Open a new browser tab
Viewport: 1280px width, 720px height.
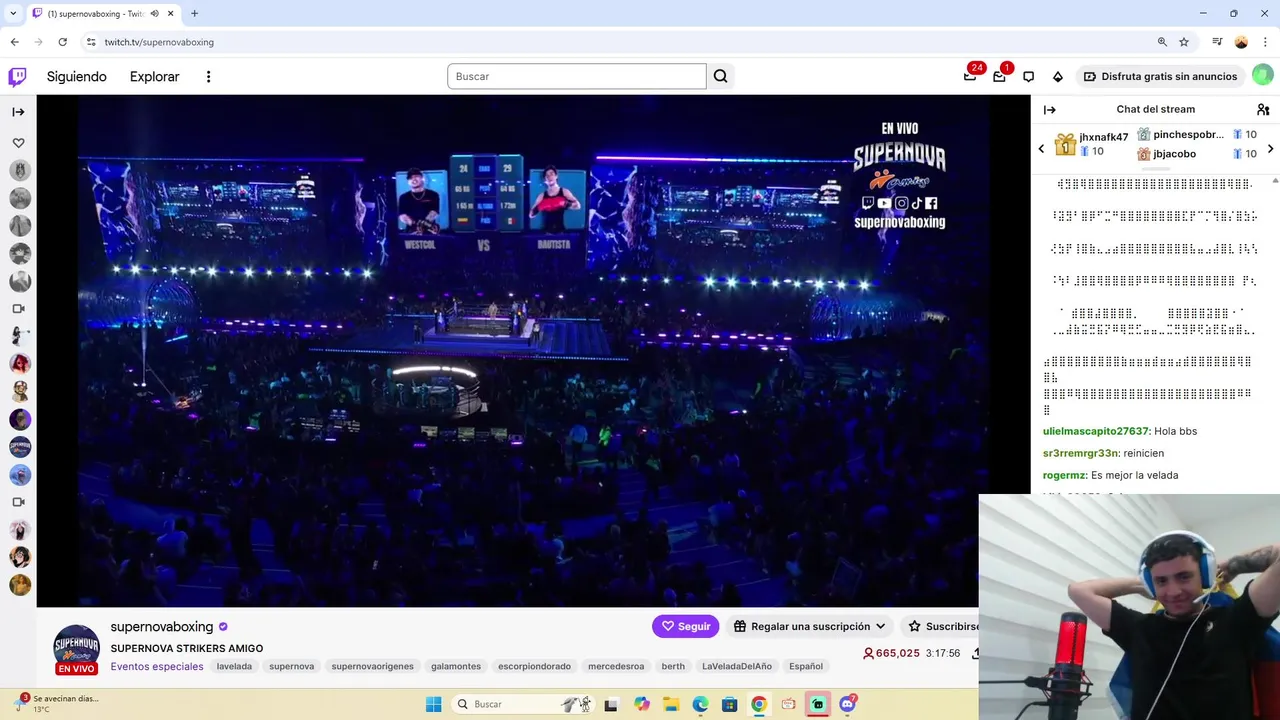194,14
